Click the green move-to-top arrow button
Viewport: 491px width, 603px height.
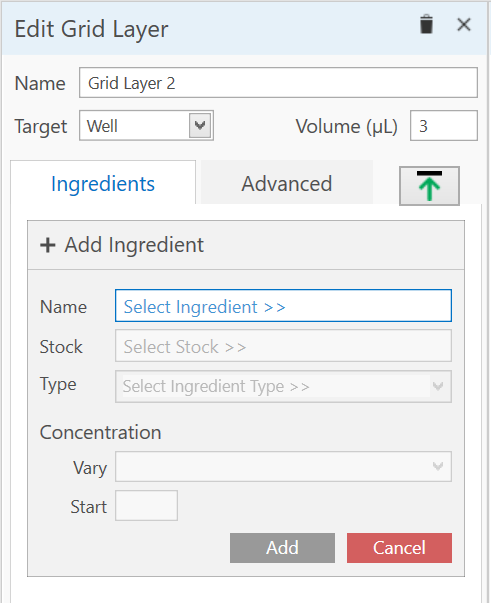pos(429,186)
